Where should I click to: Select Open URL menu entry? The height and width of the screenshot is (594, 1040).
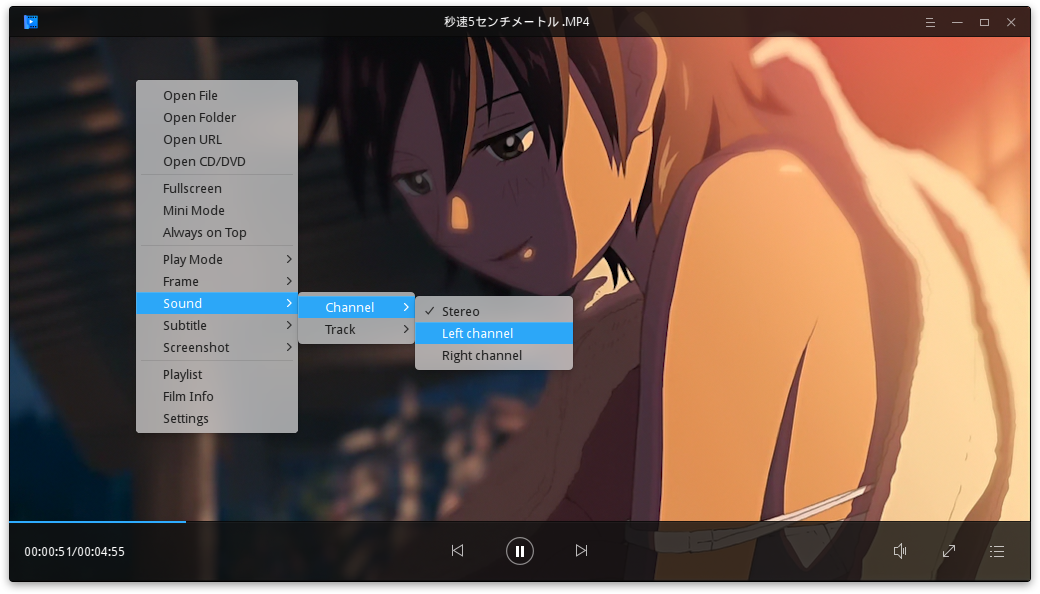tap(217, 140)
